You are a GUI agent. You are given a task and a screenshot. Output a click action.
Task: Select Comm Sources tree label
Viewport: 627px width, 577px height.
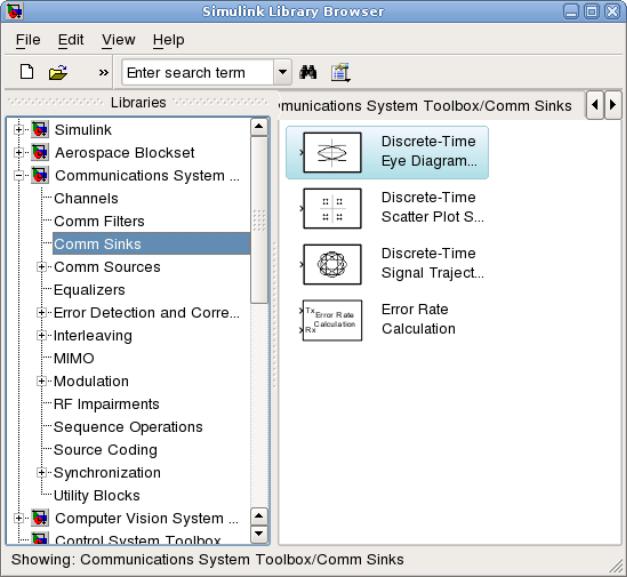pyautogui.click(x=107, y=267)
